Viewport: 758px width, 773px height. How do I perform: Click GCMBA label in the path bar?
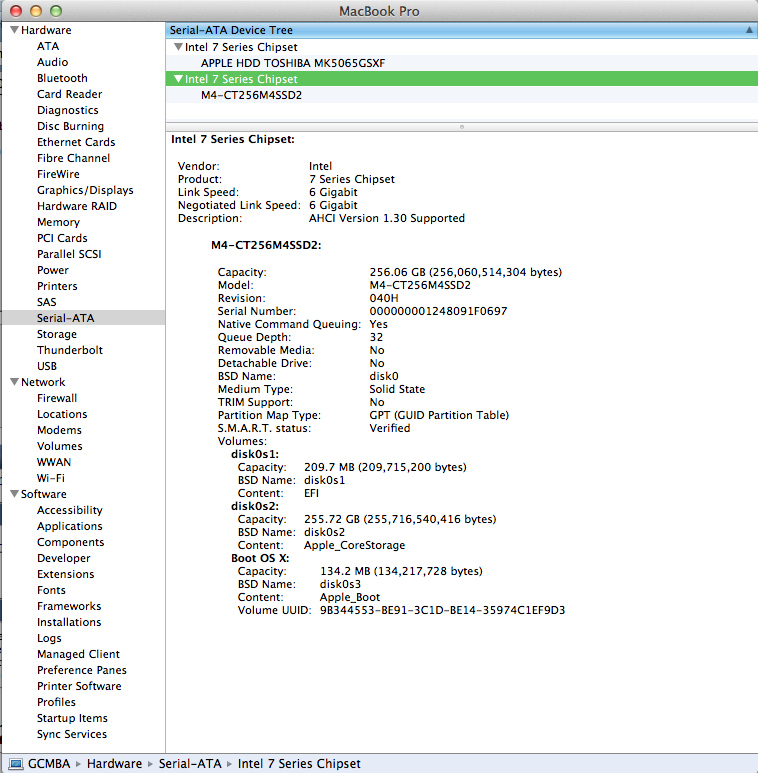49,764
